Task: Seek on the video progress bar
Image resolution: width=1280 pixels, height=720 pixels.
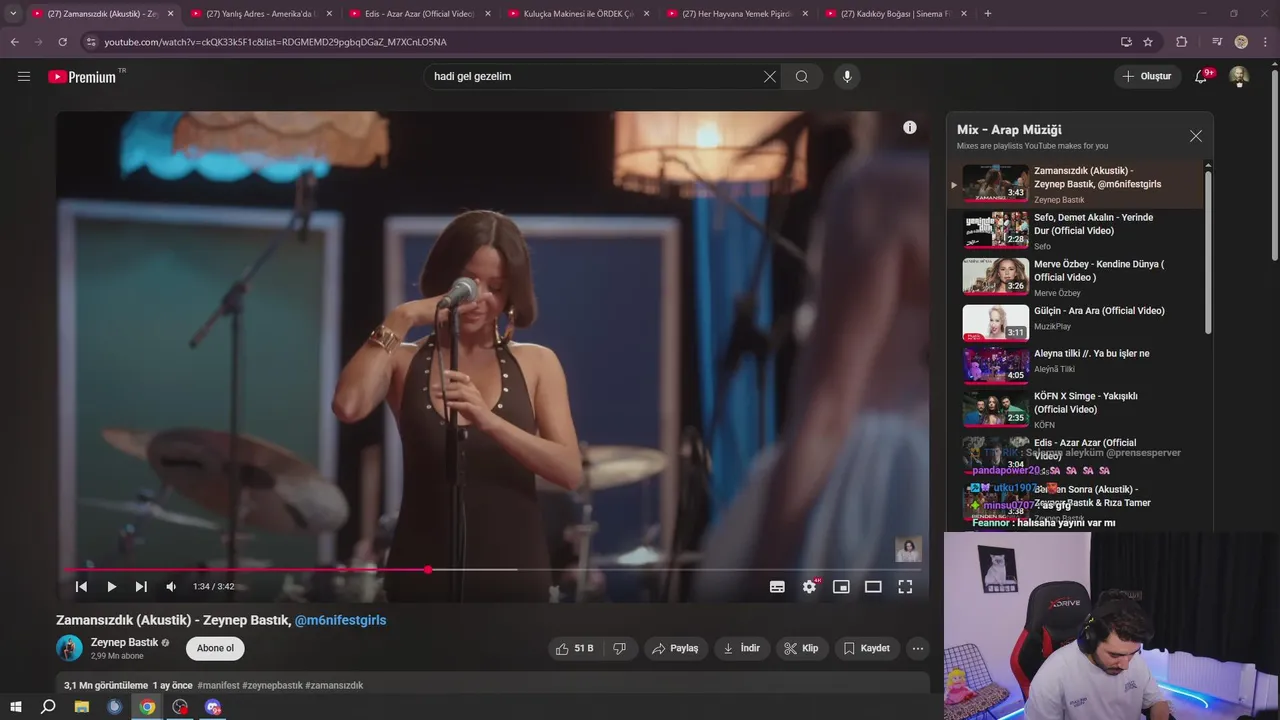Action: pos(491,570)
